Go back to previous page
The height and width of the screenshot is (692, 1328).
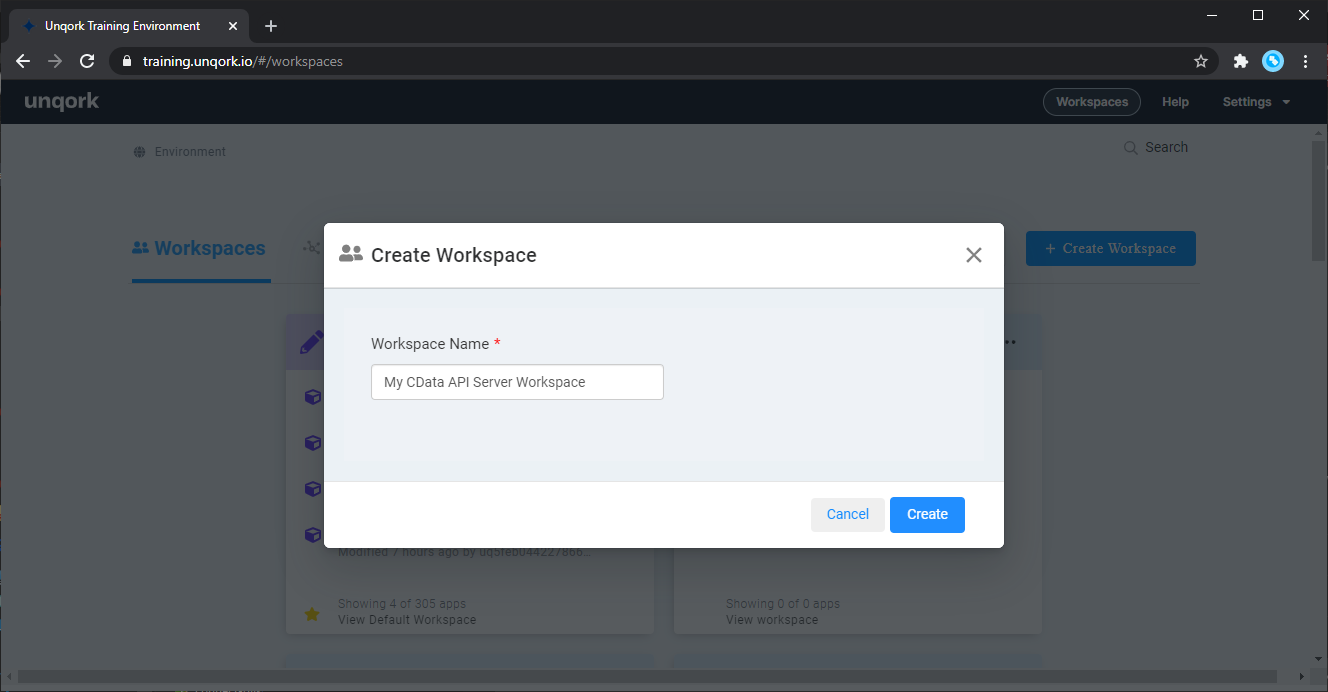pyautogui.click(x=23, y=61)
